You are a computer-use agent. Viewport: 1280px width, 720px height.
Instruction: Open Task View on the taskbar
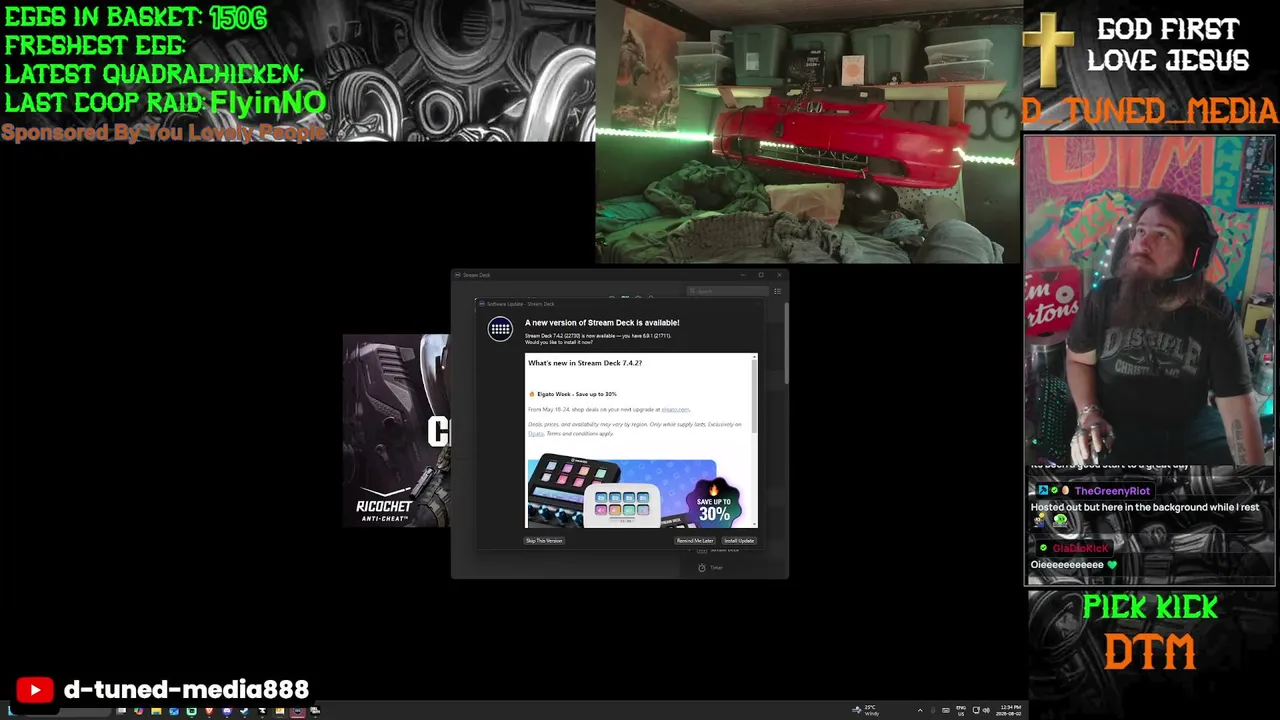coord(121,711)
